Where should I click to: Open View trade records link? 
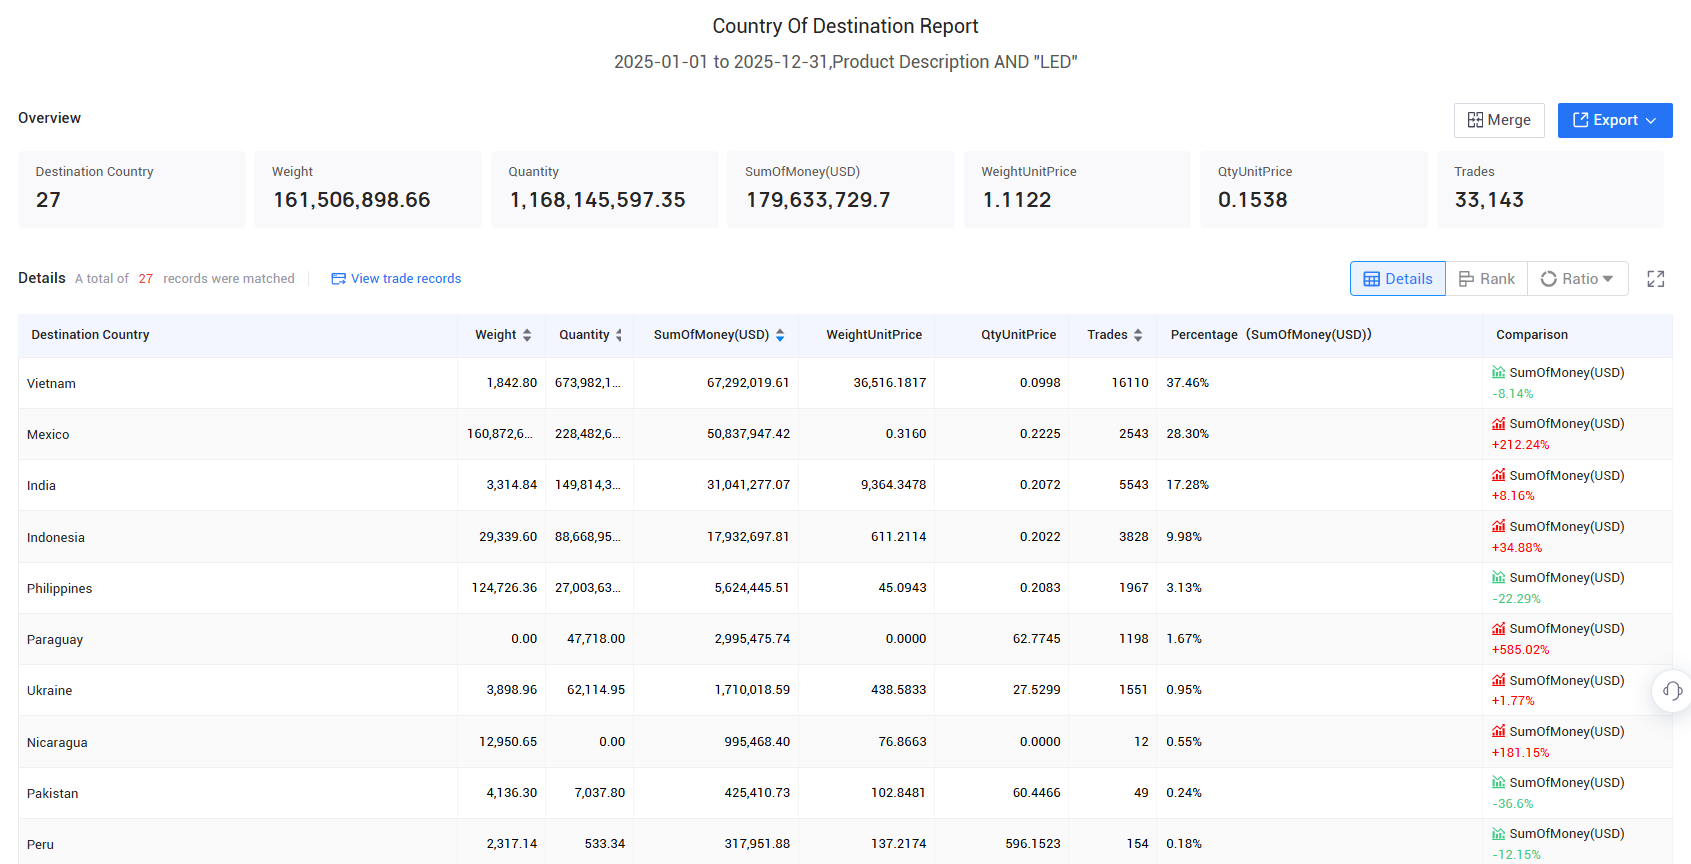[x=396, y=279]
